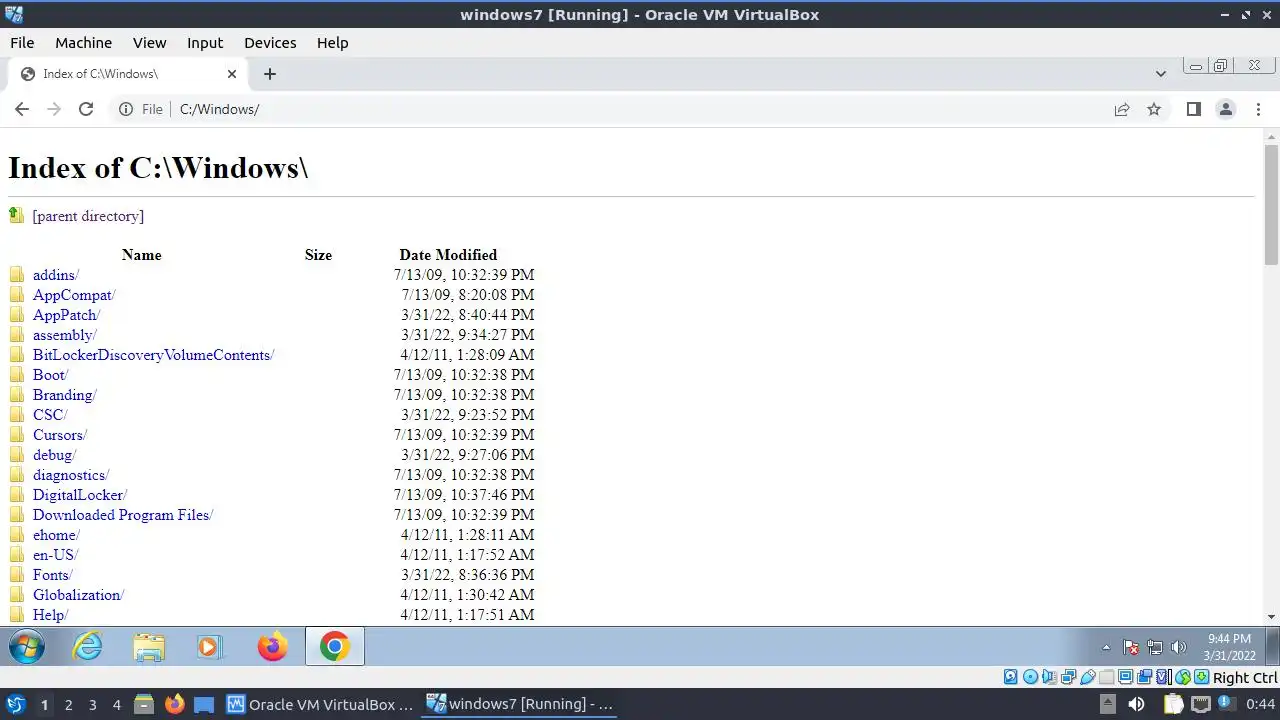The width and height of the screenshot is (1280, 720).
Task: Open the host panel file manager icon
Action: (x=143, y=704)
